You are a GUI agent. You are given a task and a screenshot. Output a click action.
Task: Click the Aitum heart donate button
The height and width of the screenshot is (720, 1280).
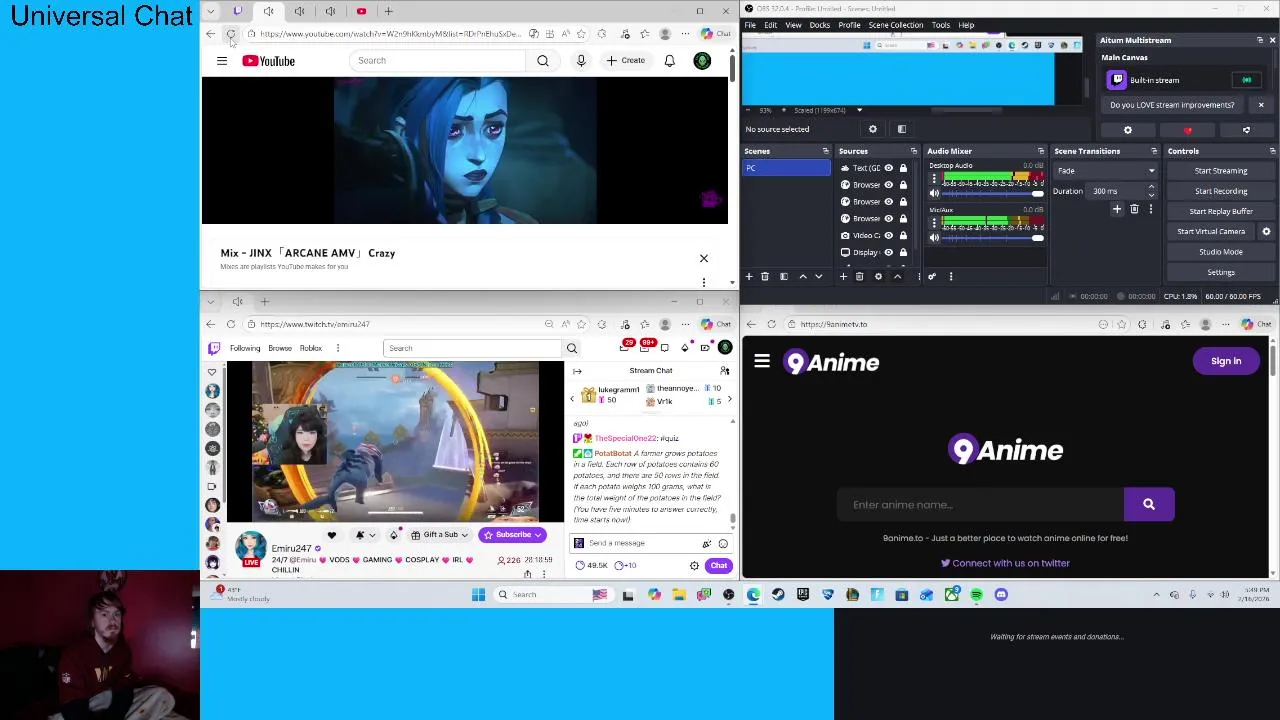point(1188,130)
